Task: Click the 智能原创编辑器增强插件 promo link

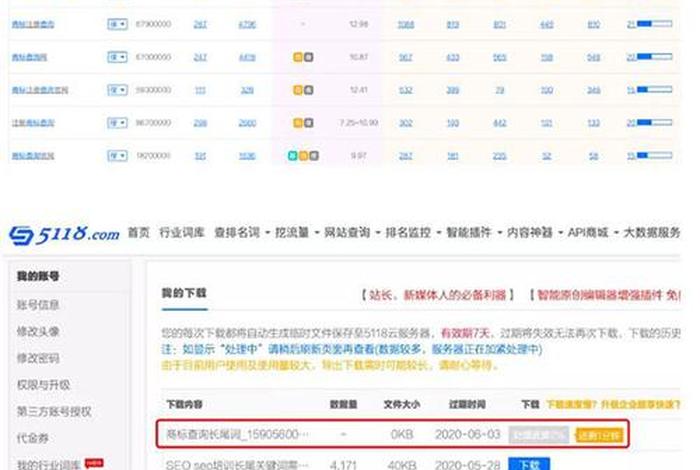Action: point(604,295)
